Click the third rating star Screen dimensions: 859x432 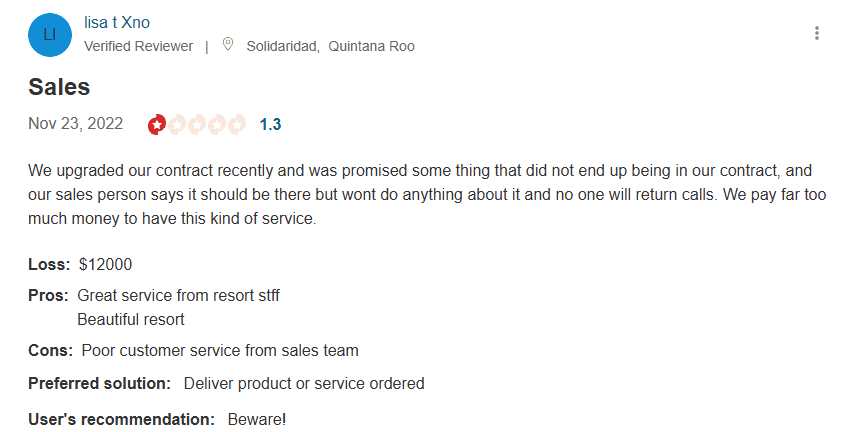pos(197,125)
